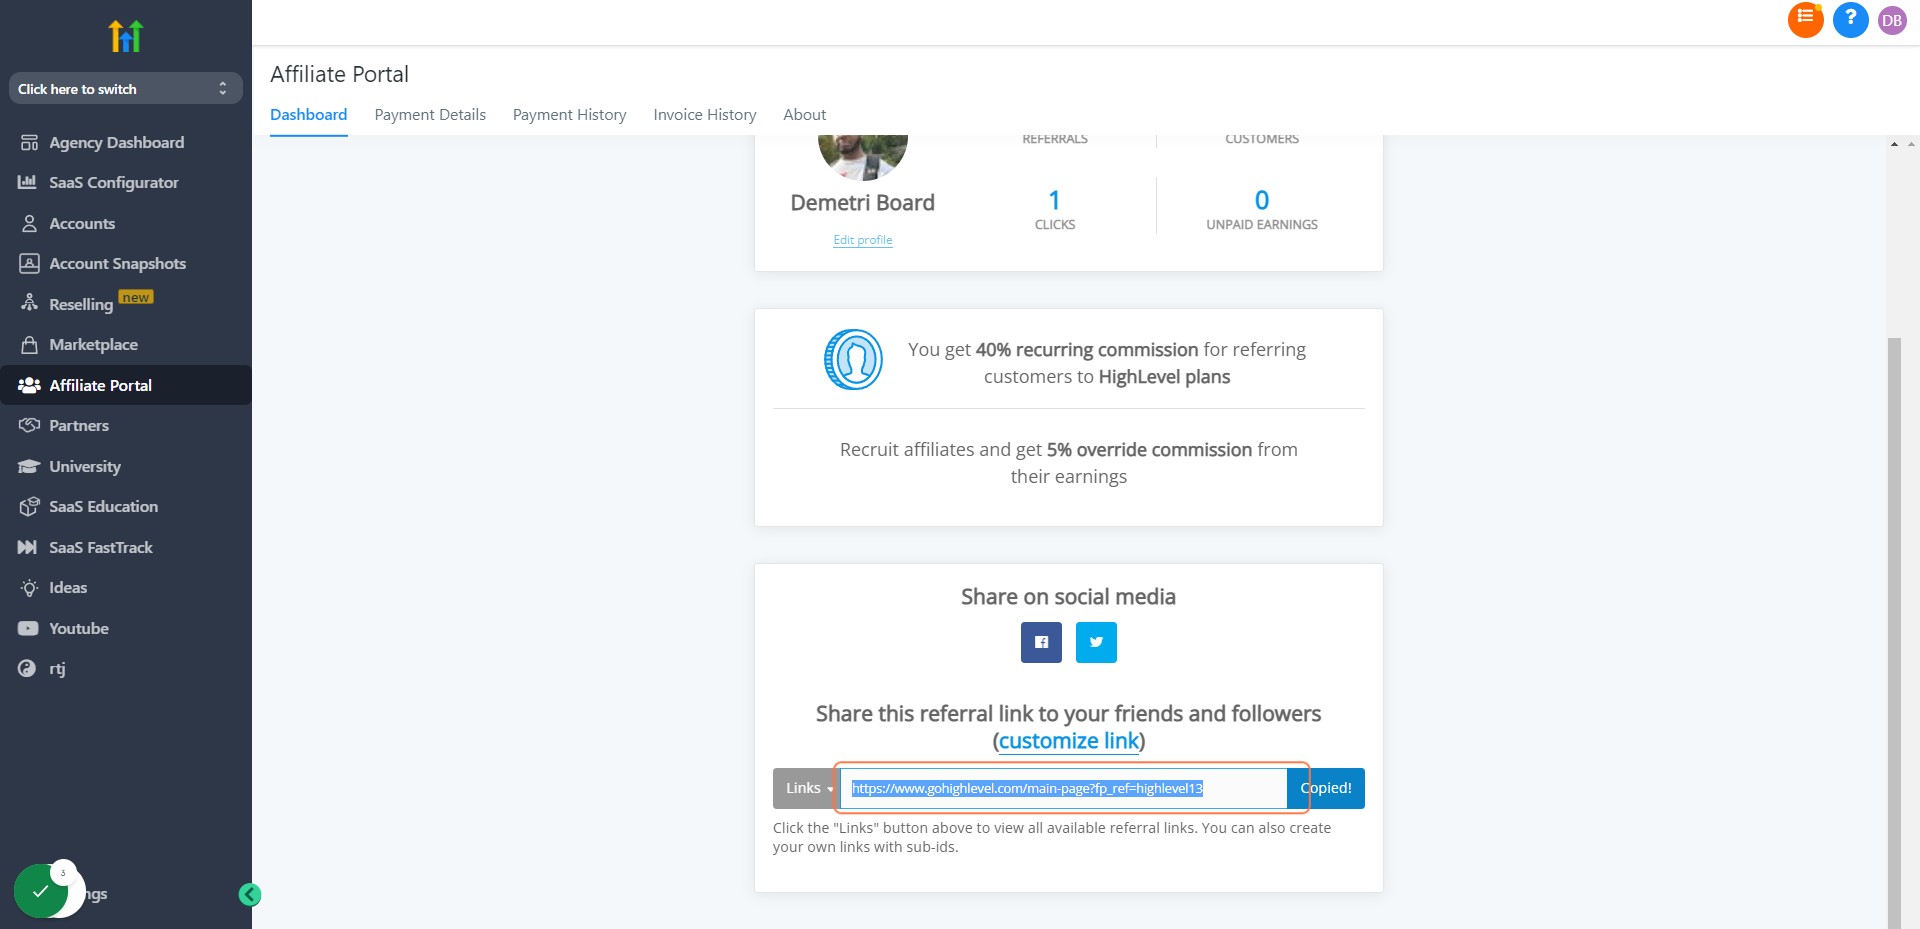Click the clicks count number 1

coord(1054,200)
